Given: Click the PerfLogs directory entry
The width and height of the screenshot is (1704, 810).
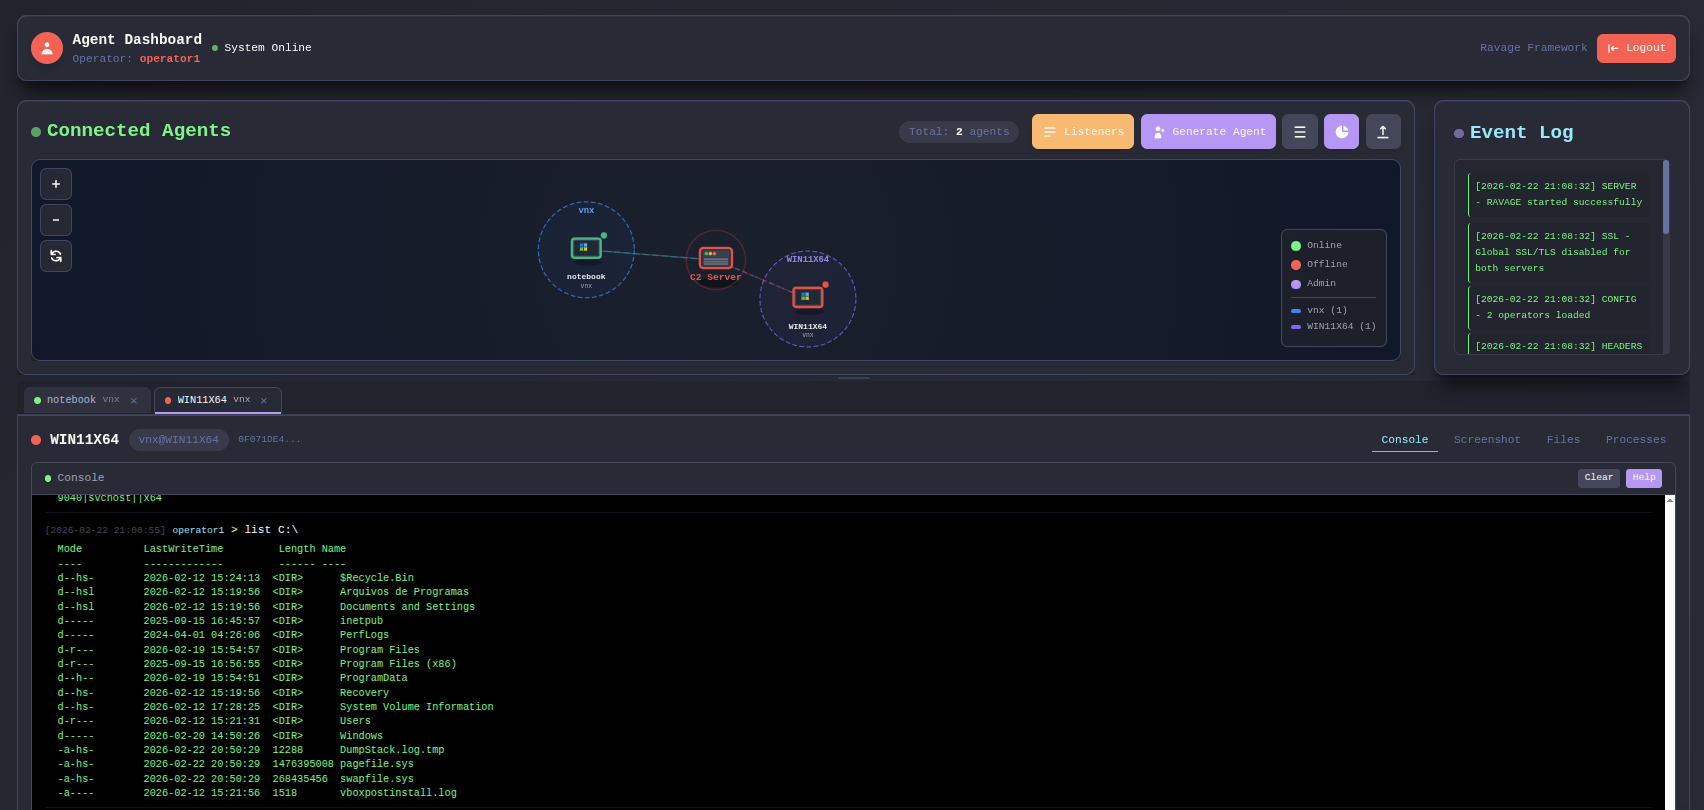Looking at the screenshot, I should pyautogui.click(x=364, y=635).
